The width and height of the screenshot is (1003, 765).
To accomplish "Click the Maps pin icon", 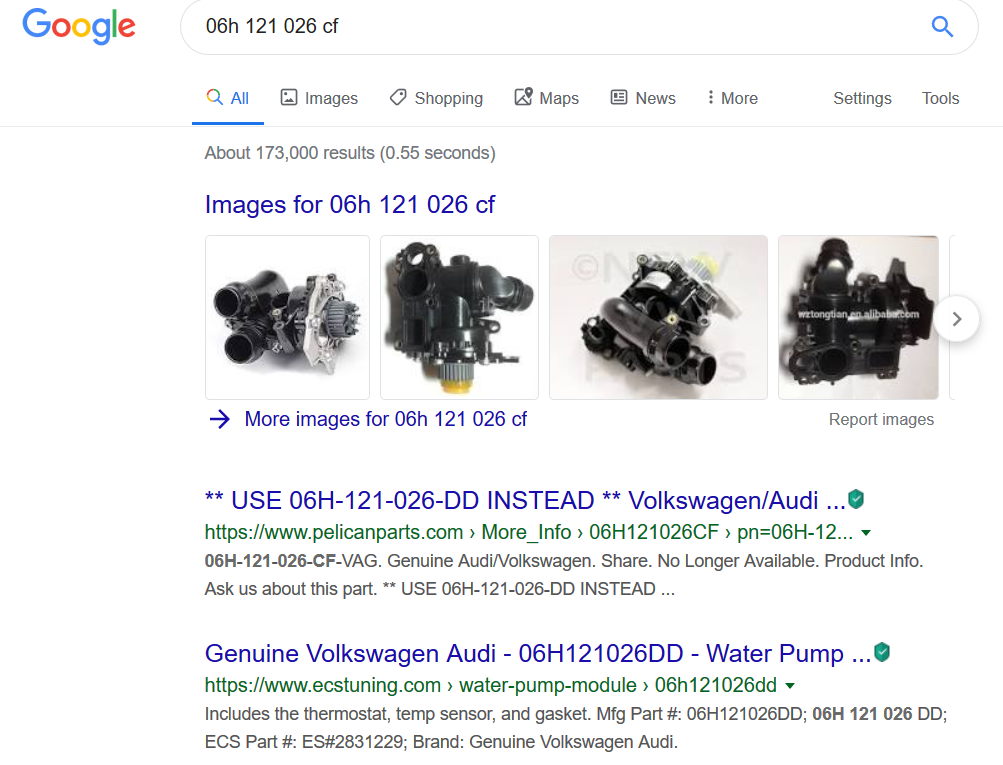I will click(524, 97).
